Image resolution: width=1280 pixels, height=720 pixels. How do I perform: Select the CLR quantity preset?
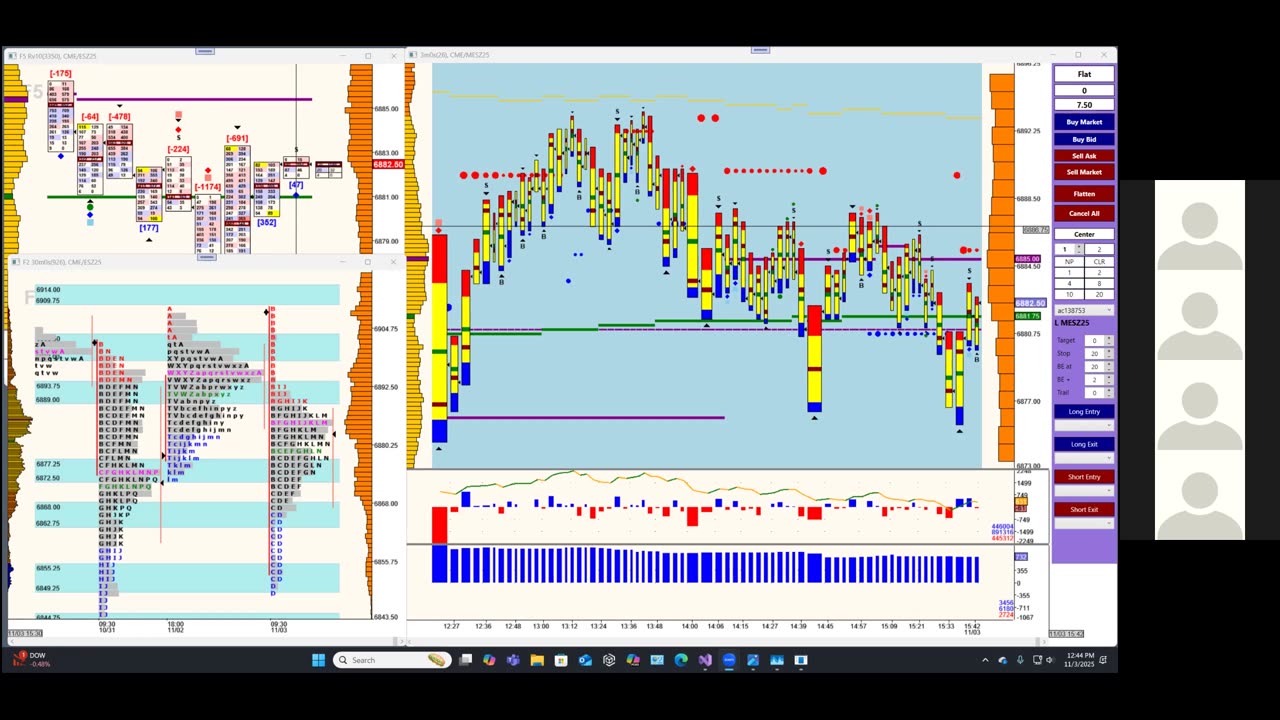tap(1099, 262)
